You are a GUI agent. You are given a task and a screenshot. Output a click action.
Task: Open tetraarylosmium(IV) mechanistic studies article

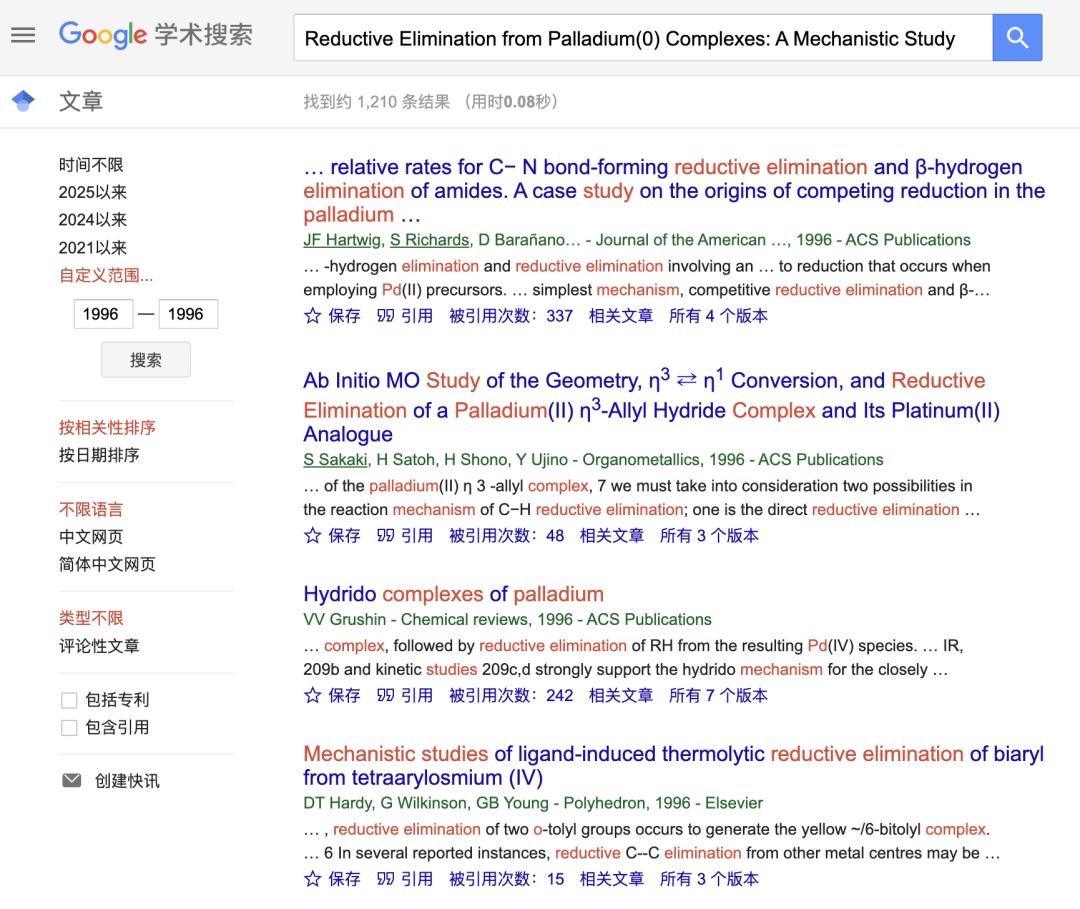tap(673, 766)
